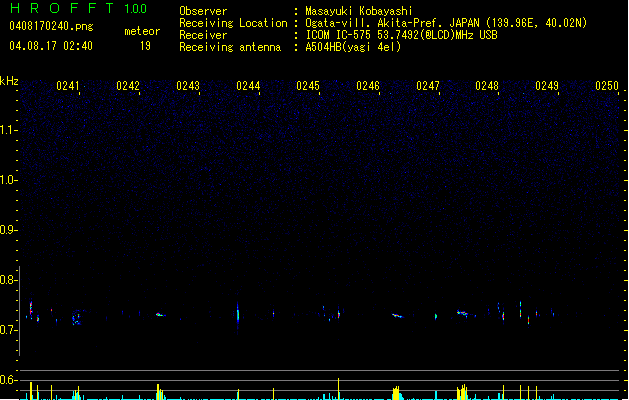
Task: Click the slanted meteor echo after 0242
Action: tap(160, 315)
